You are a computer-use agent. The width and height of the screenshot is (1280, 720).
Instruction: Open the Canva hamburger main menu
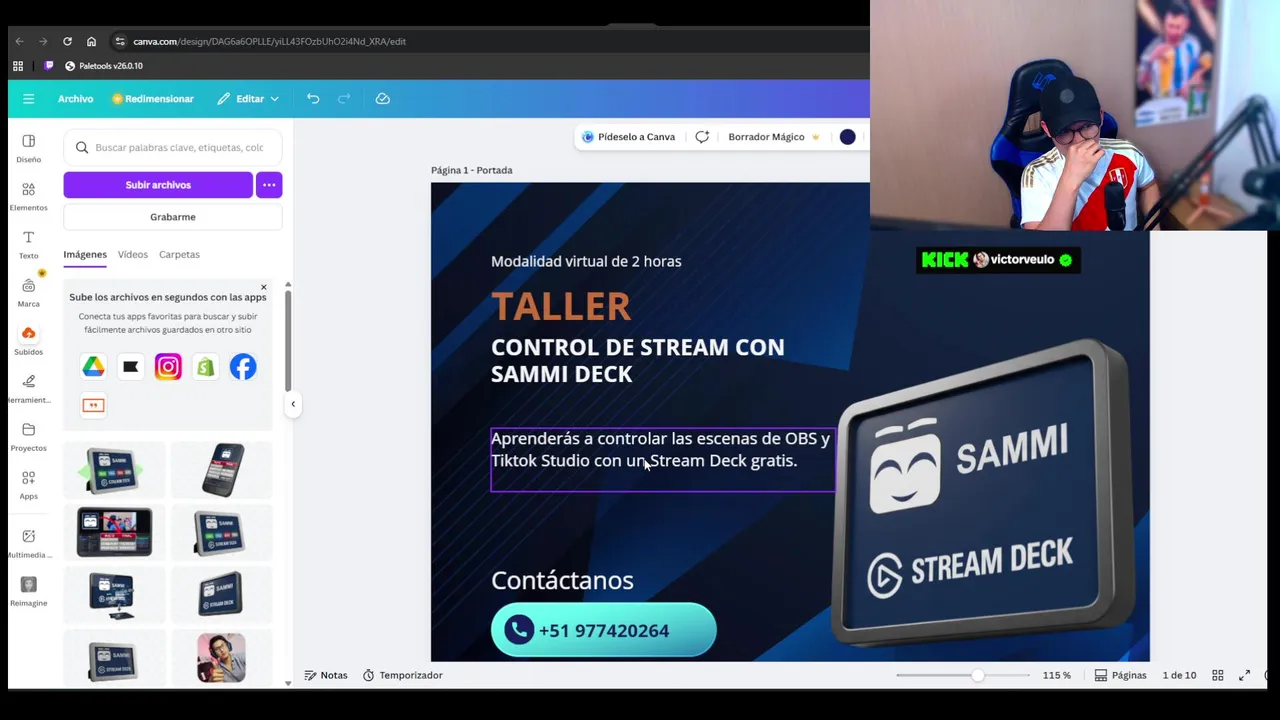(x=28, y=99)
